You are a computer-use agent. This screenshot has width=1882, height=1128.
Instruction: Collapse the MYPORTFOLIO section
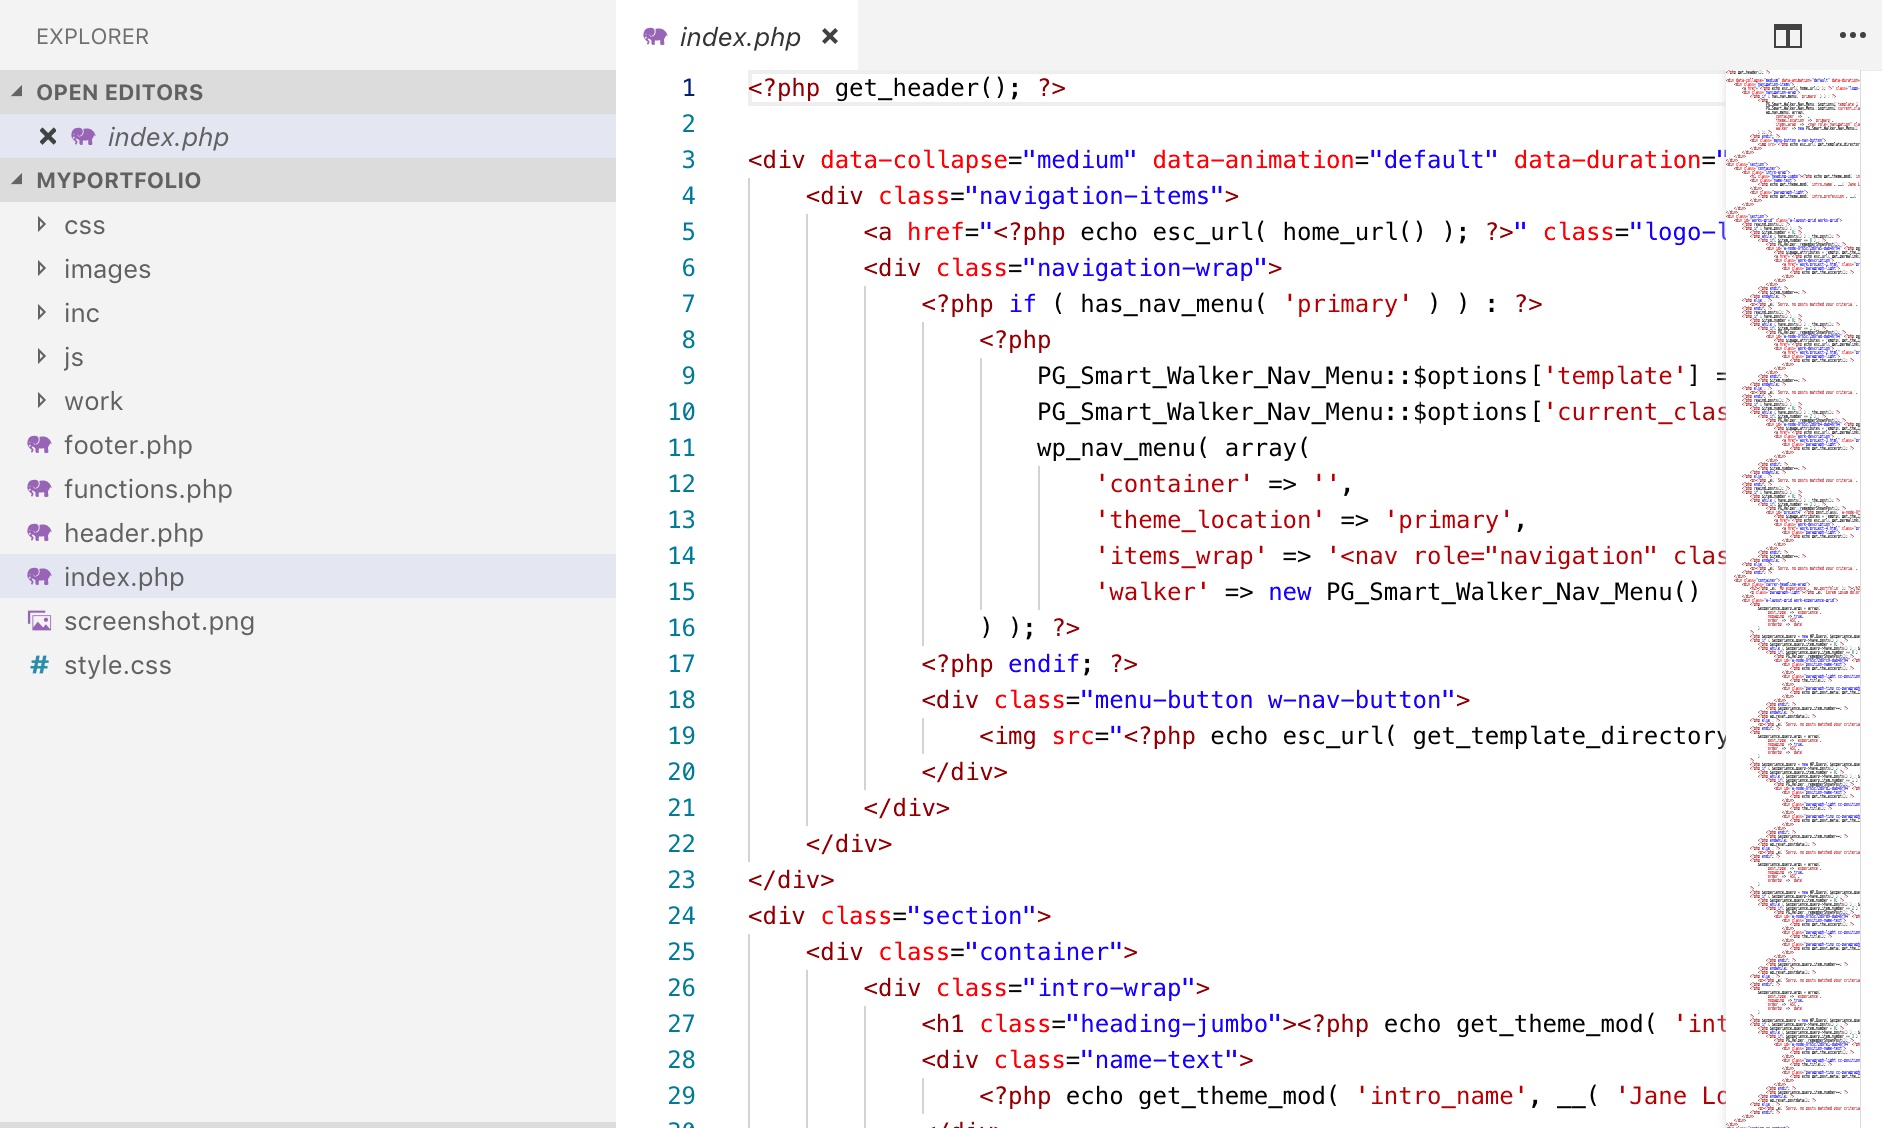[x=16, y=180]
